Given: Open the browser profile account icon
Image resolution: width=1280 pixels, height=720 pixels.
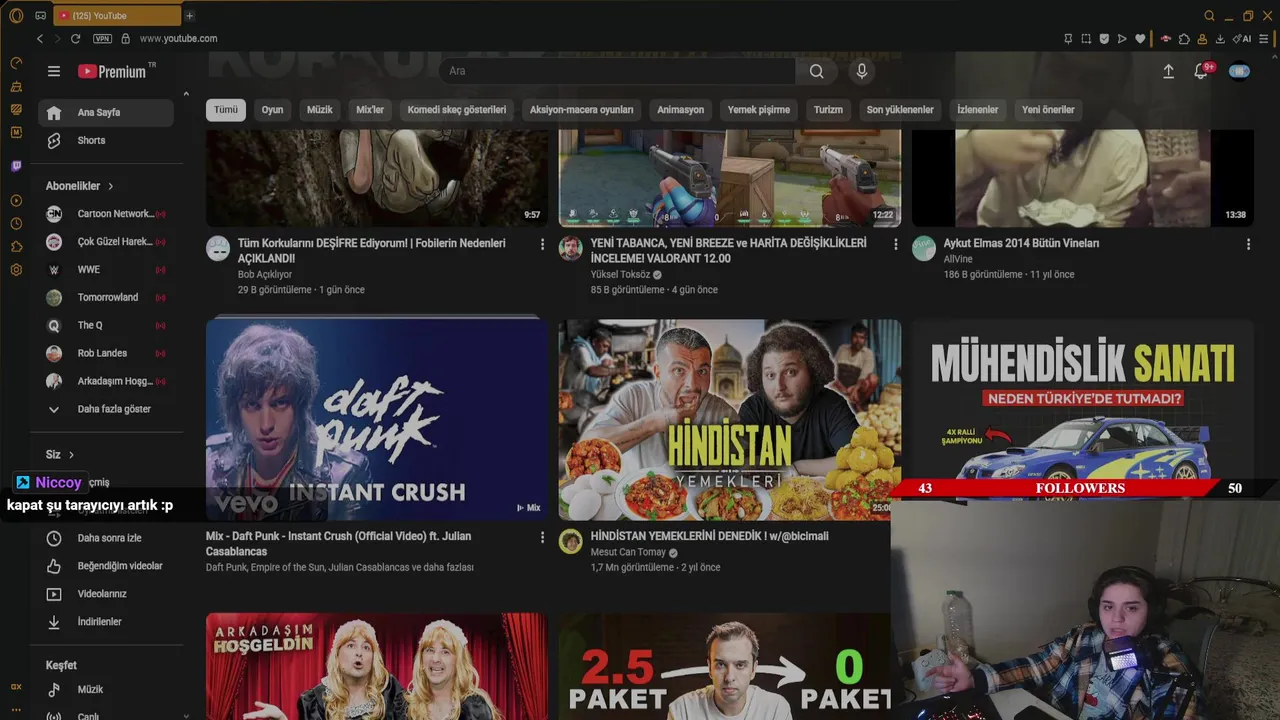Looking at the screenshot, I should [x=1202, y=38].
